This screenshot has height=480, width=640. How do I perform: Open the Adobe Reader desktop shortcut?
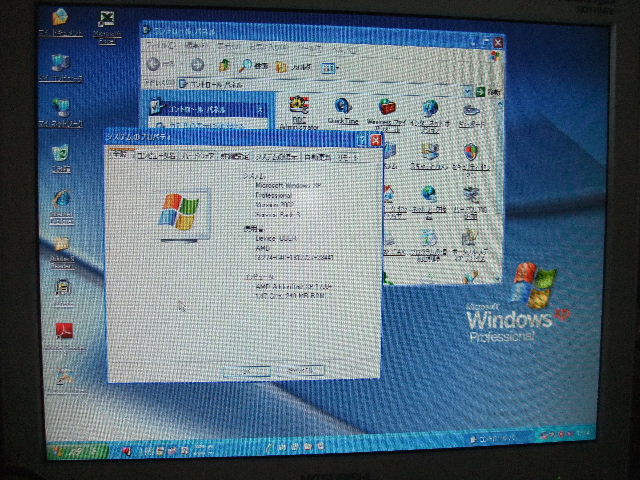click(64, 337)
